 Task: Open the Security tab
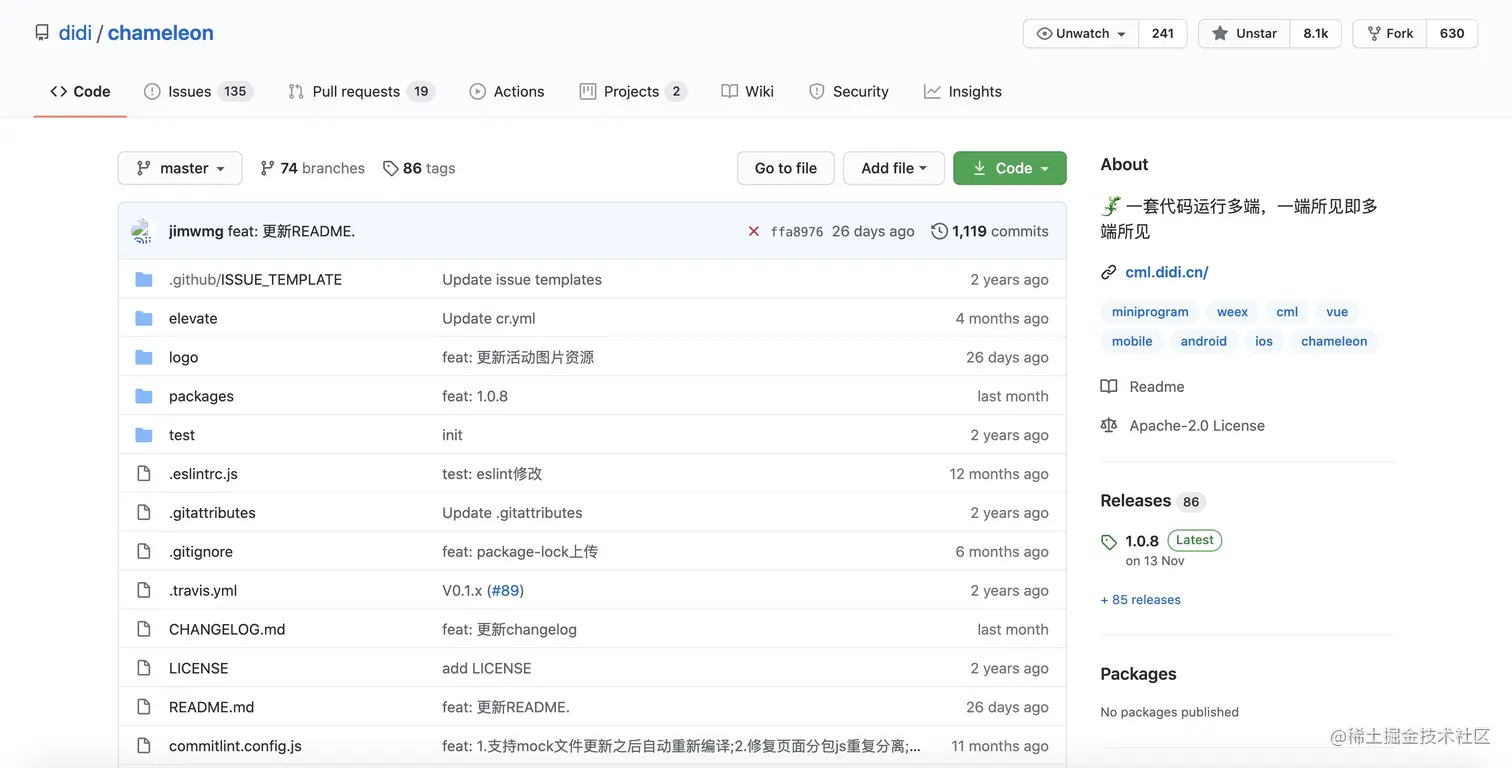849,91
